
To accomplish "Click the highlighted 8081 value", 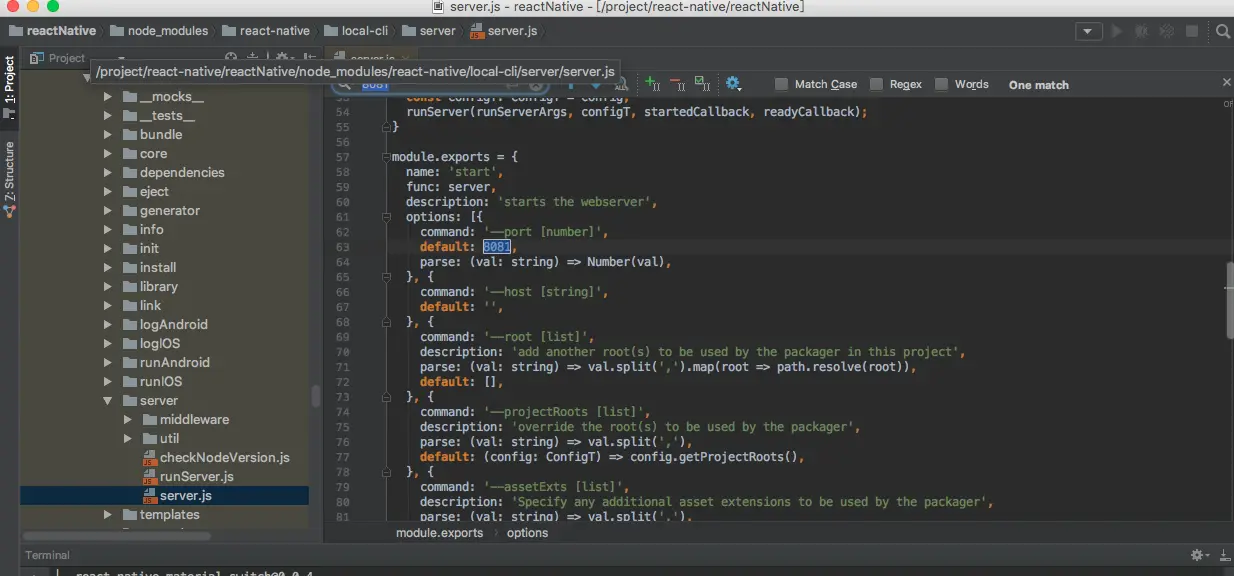I will (x=497, y=247).
